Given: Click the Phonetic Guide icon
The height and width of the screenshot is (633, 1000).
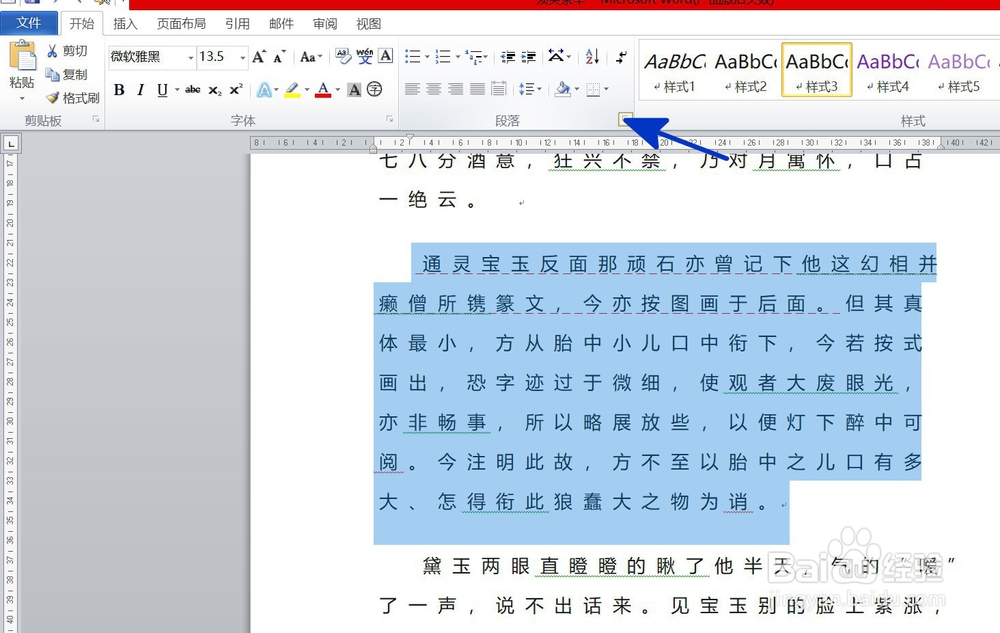Looking at the screenshot, I should point(365,54).
